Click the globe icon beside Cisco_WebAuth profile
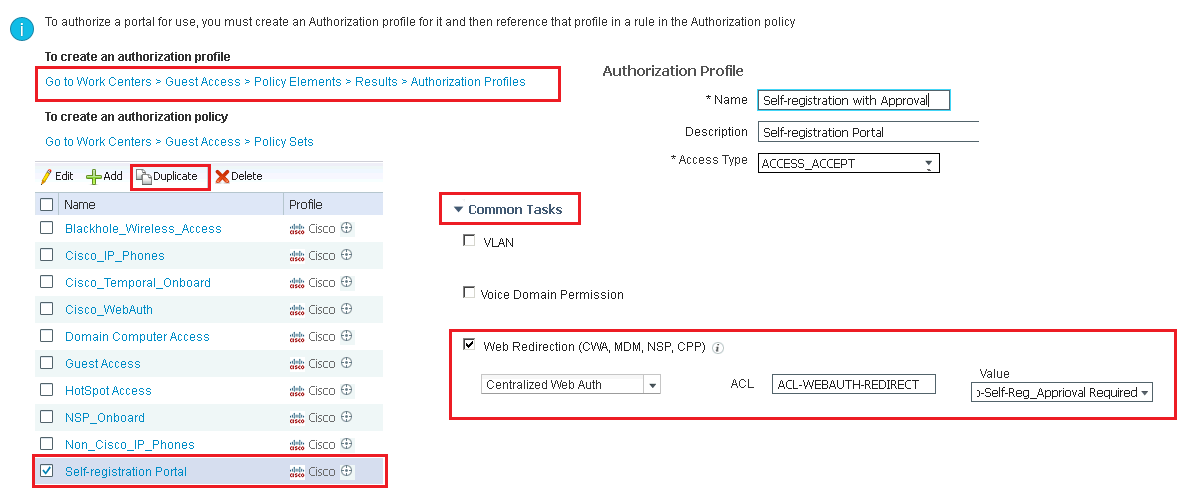This screenshot has height=499, width=1182. [x=347, y=309]
